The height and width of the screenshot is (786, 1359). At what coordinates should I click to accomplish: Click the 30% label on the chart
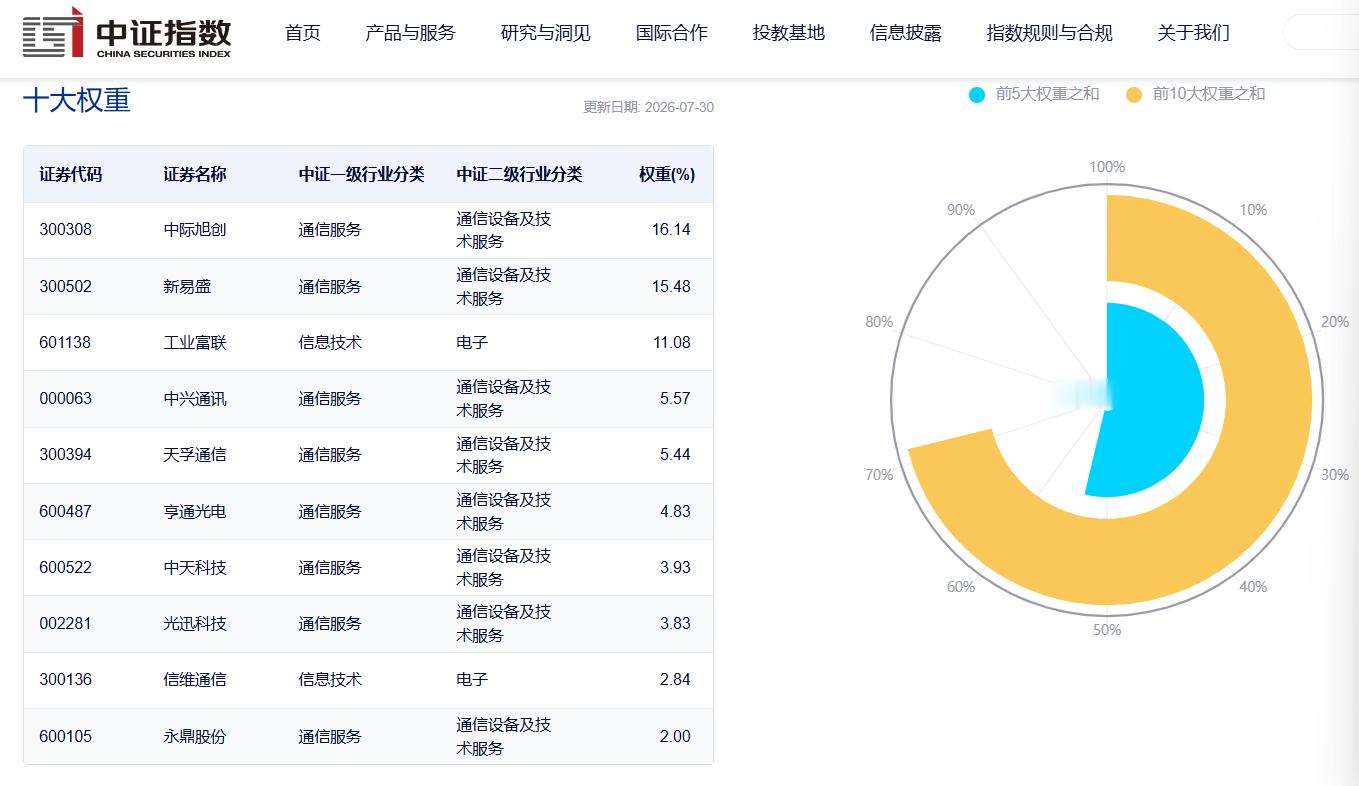coord(1335,475)
